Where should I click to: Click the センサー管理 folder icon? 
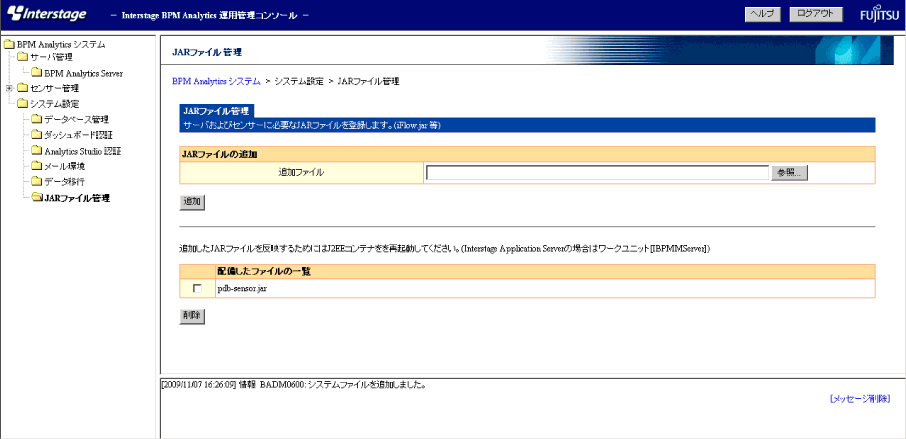[22, 88]
